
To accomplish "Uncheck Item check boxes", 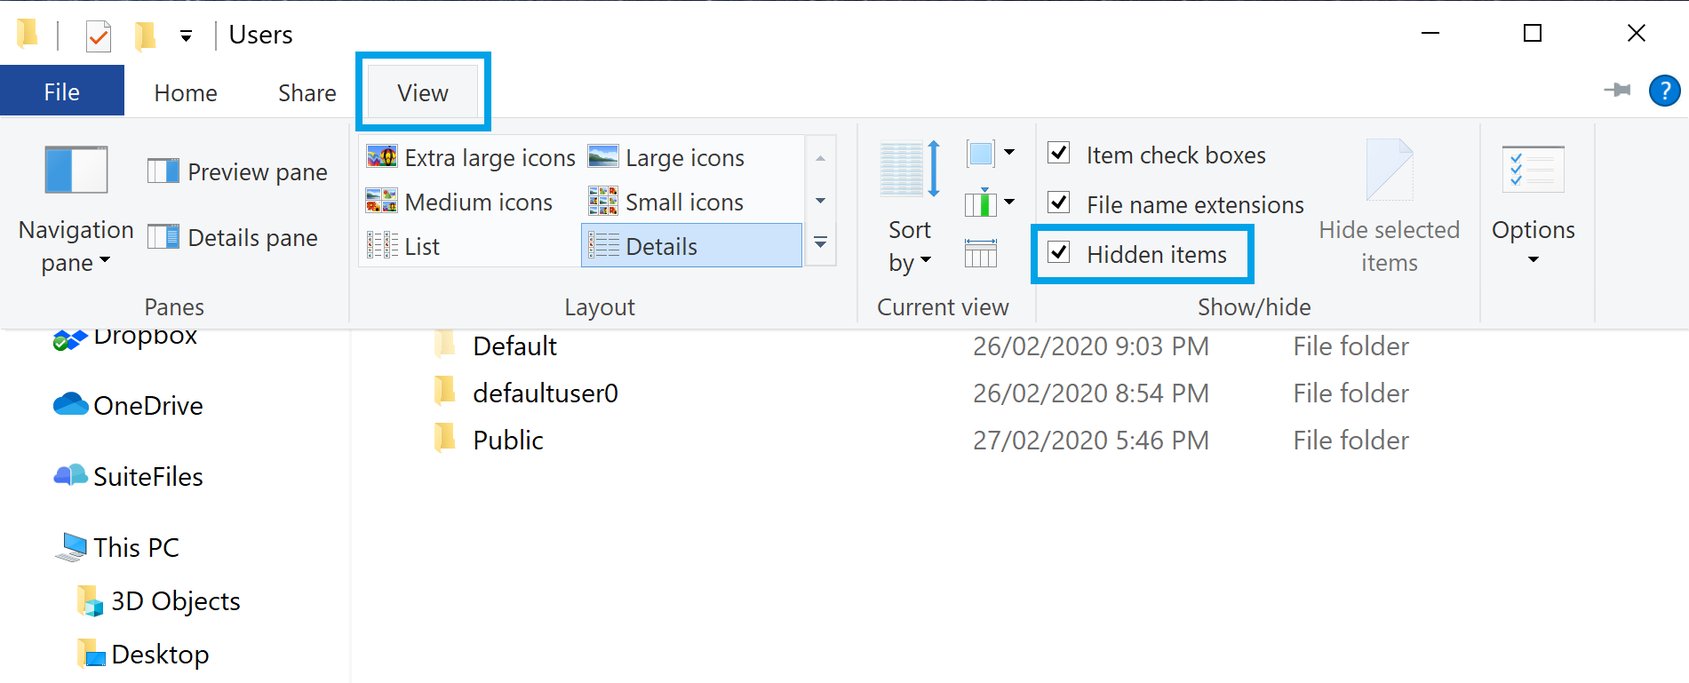I will point(1059,154).
